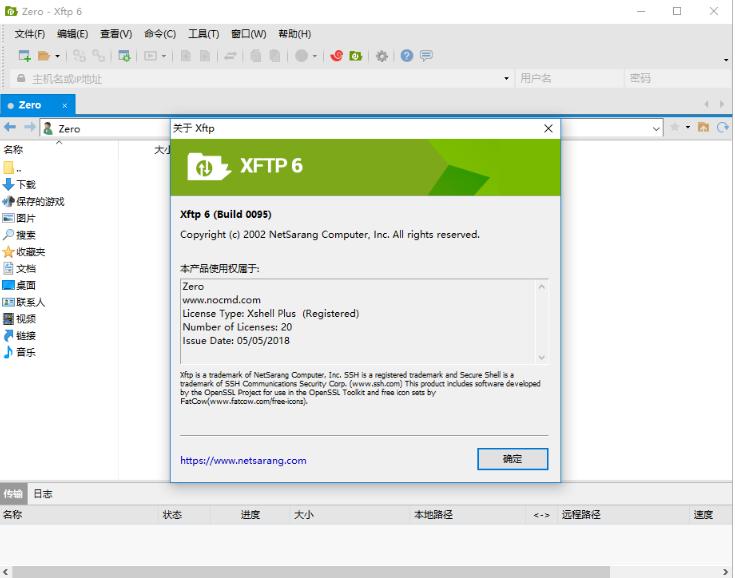Image resolution: width=735 pixels, height=578 pixels.
Task: Click the 本地路径 column header
Action: click(x=433, y=514)
